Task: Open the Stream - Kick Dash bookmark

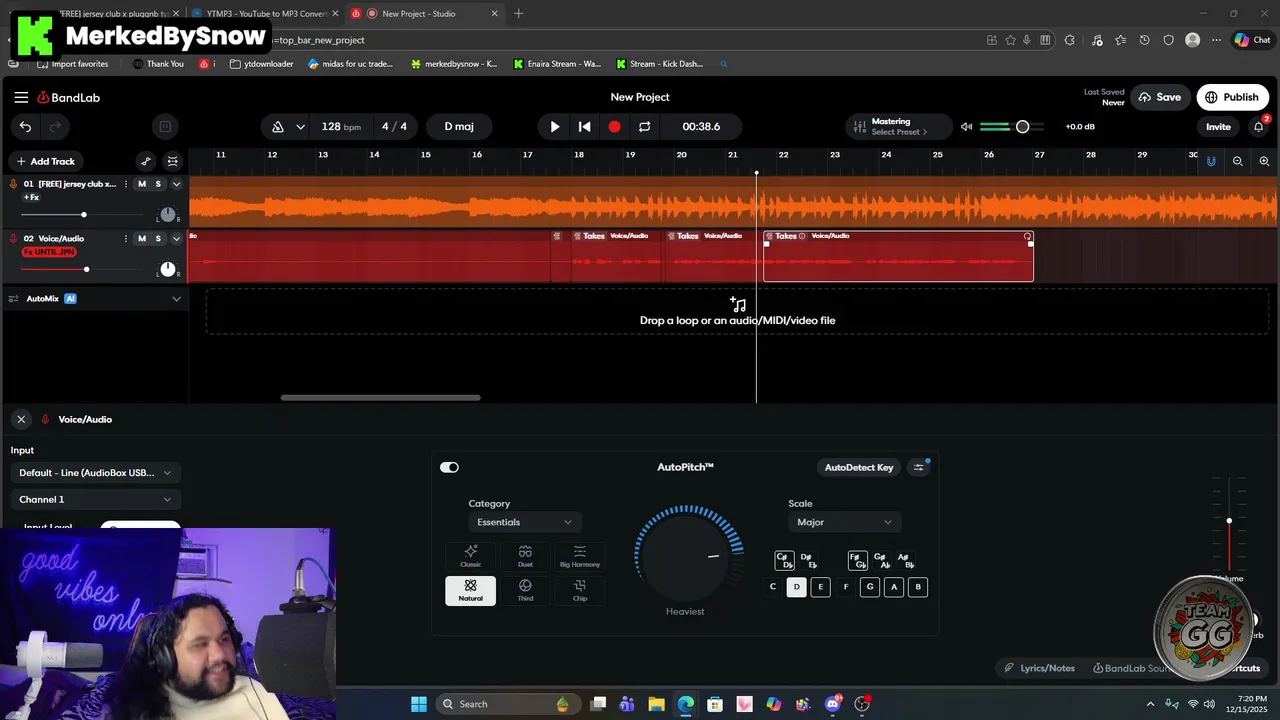Action: coord(659,64)
